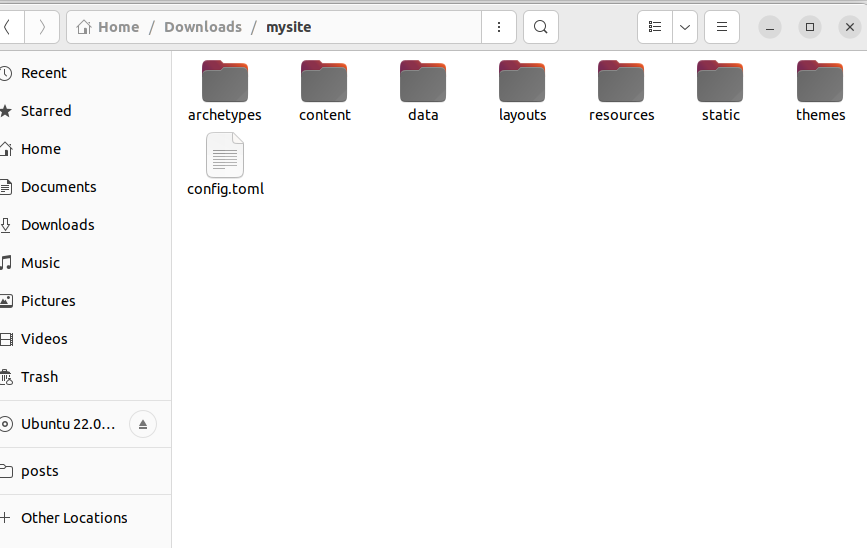Image resolution: width=867 pixels, height=548 pixels.
Task: Click the Documents label in the sidebar
Action: click(59, 187)
